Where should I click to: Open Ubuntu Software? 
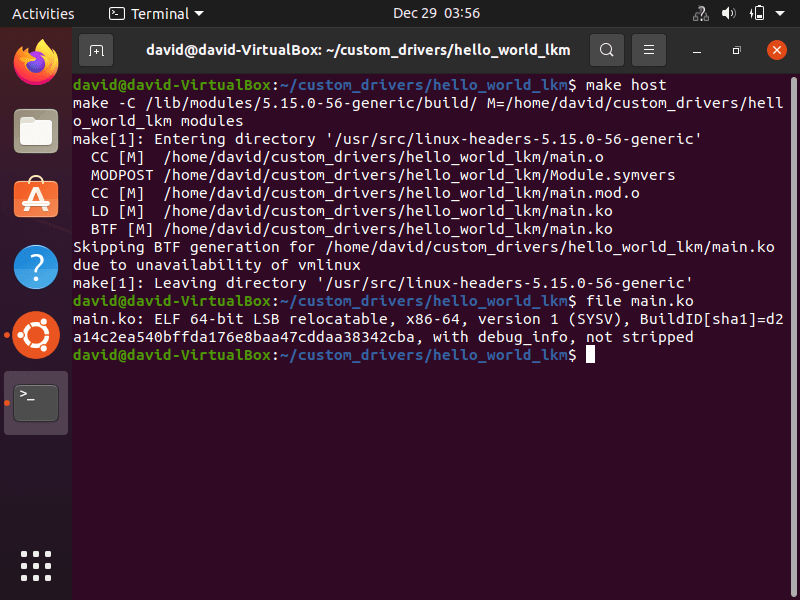(x=36, y=198)
